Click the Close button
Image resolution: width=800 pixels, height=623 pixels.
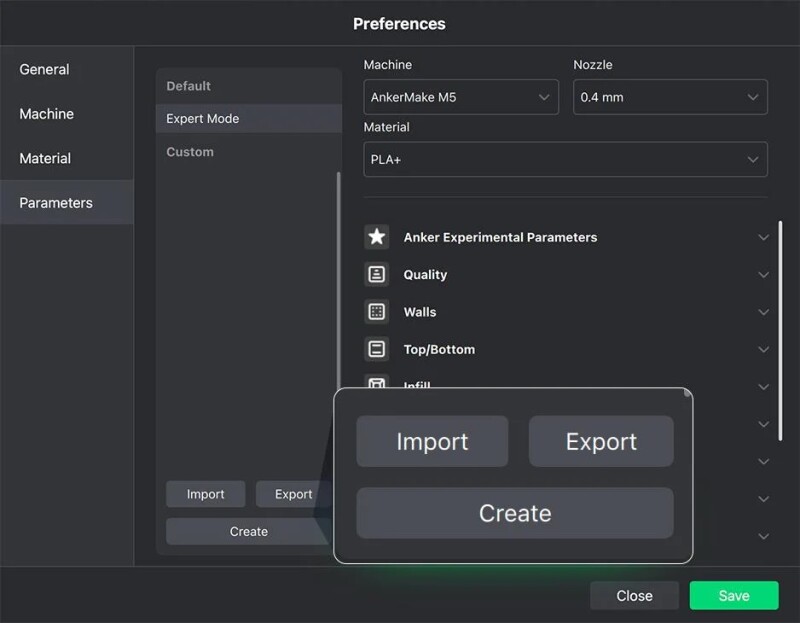pyautogui.click(x=634, y=595)
